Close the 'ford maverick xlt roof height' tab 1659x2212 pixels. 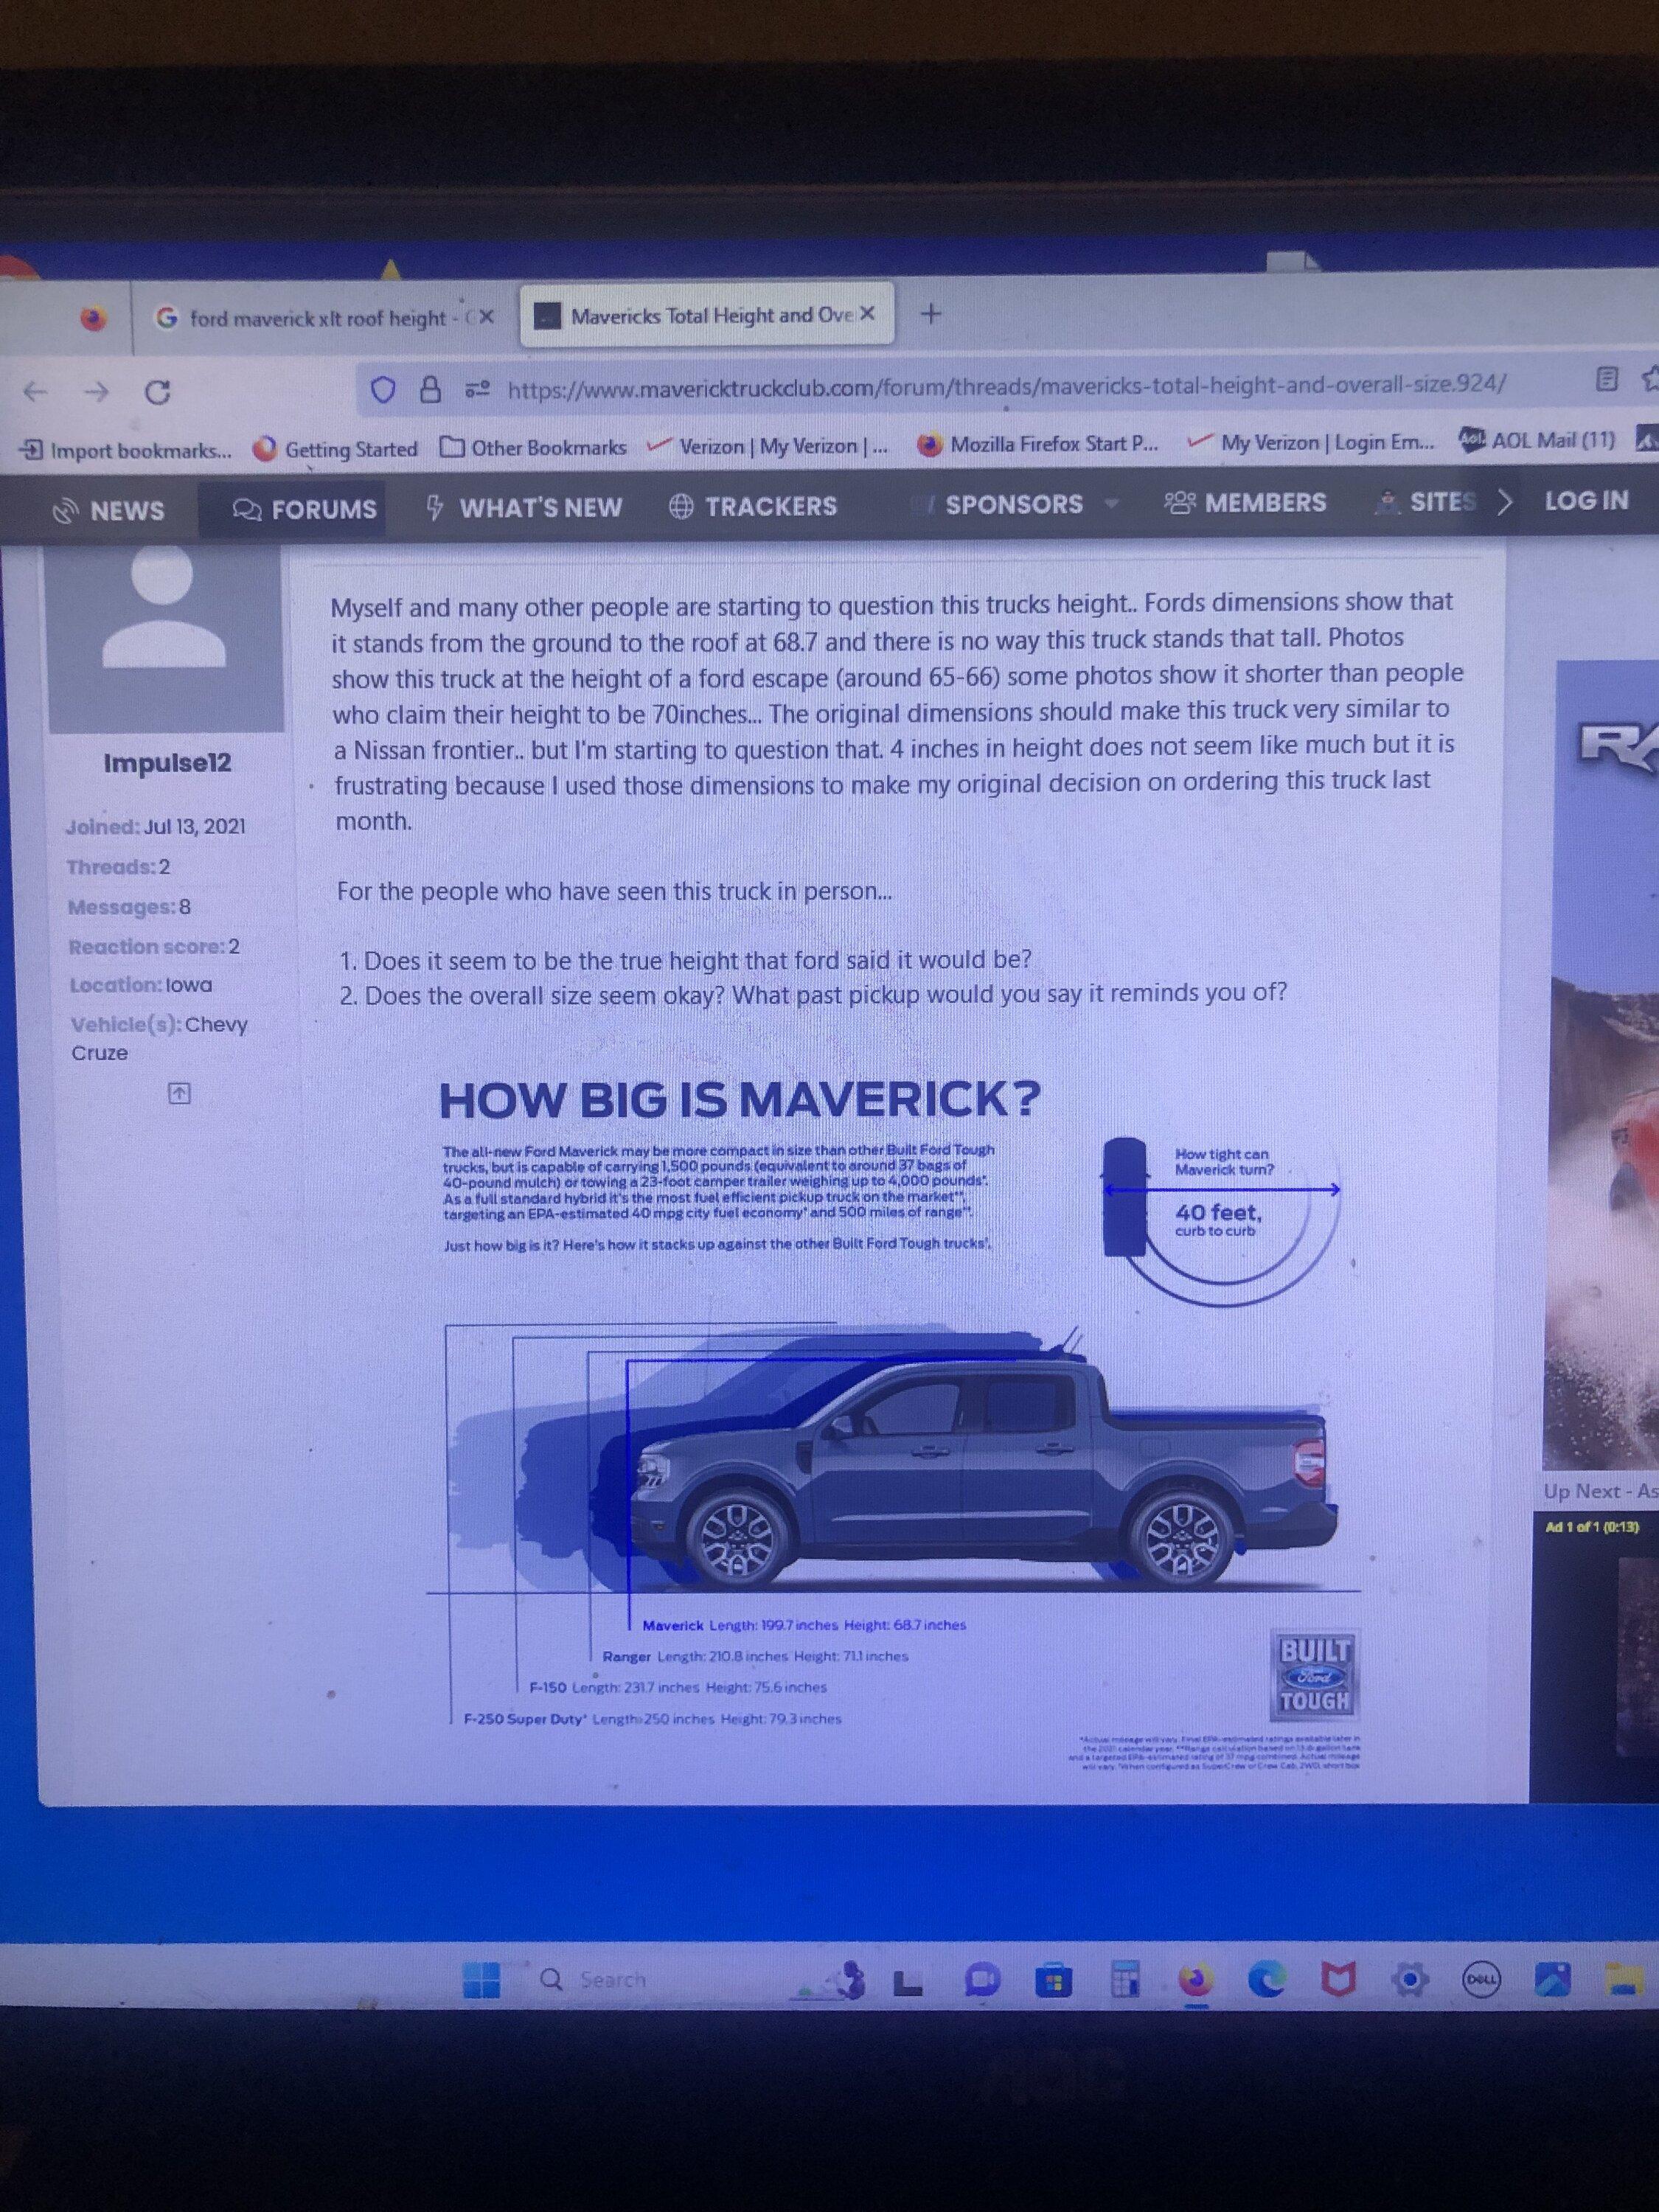click(x=486, y=317)
